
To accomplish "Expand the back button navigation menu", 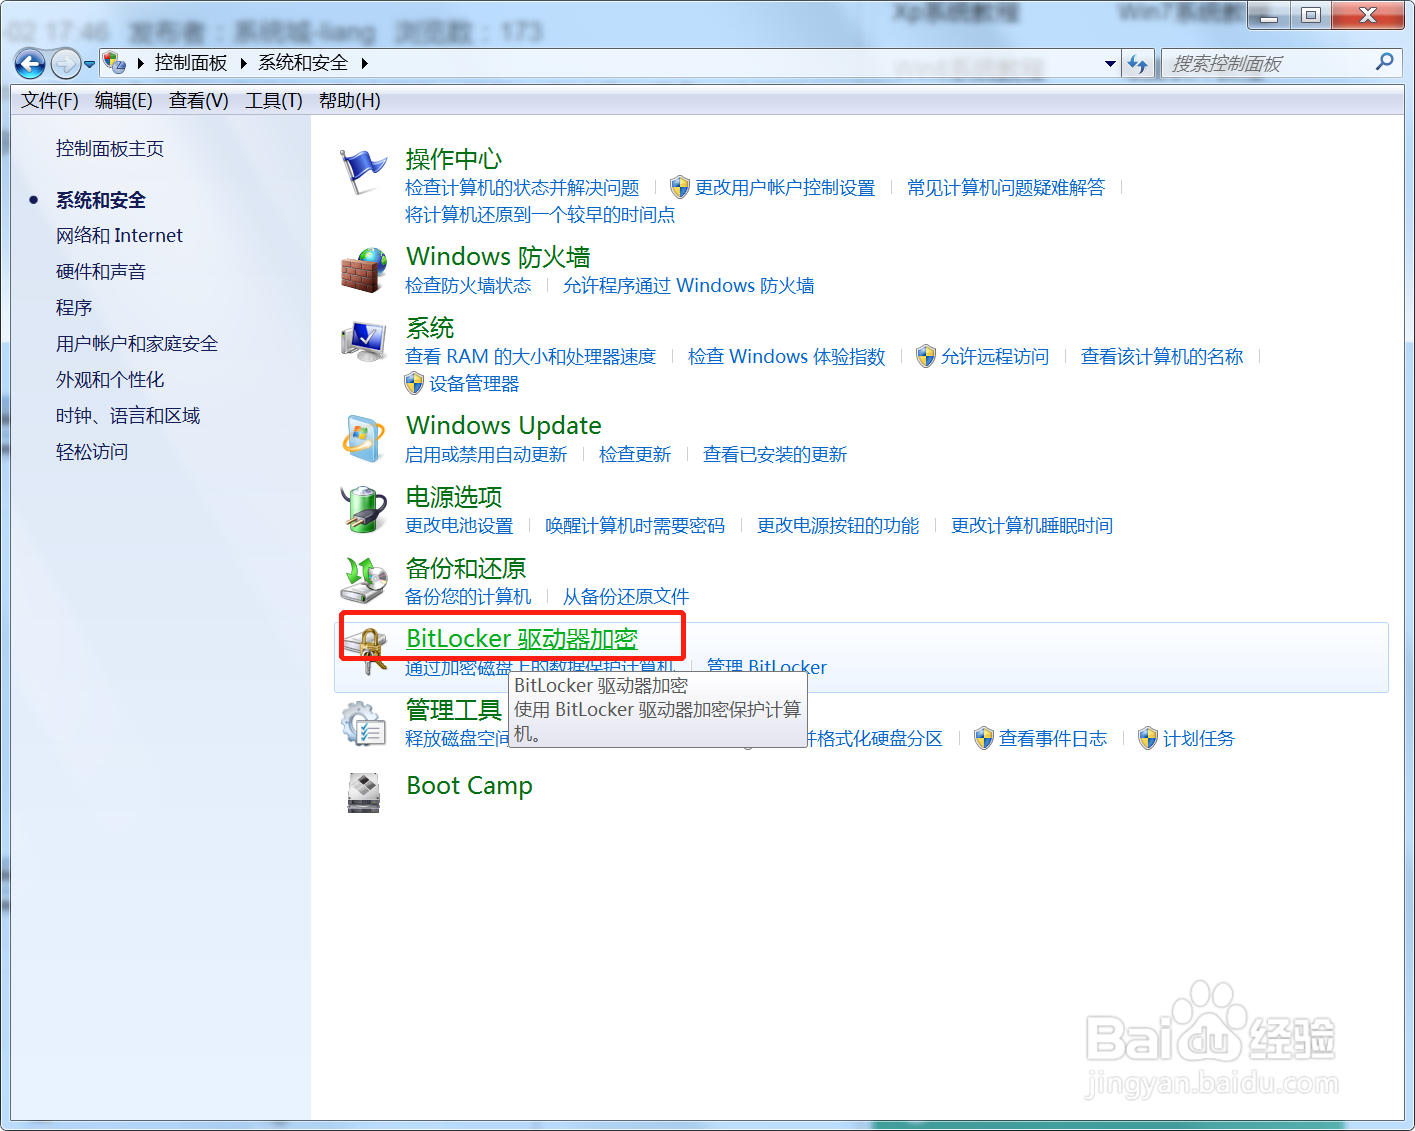I will tap(88, 63).
